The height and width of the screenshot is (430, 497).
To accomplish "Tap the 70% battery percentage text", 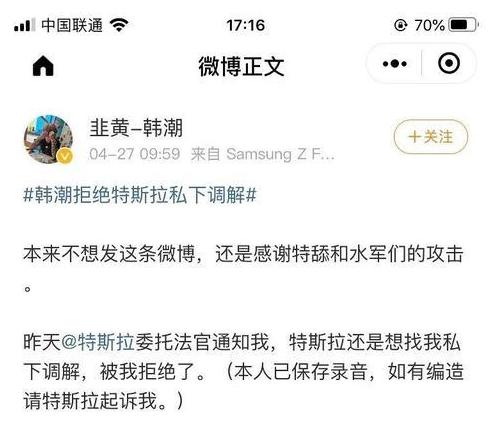I will click(429, 25).
